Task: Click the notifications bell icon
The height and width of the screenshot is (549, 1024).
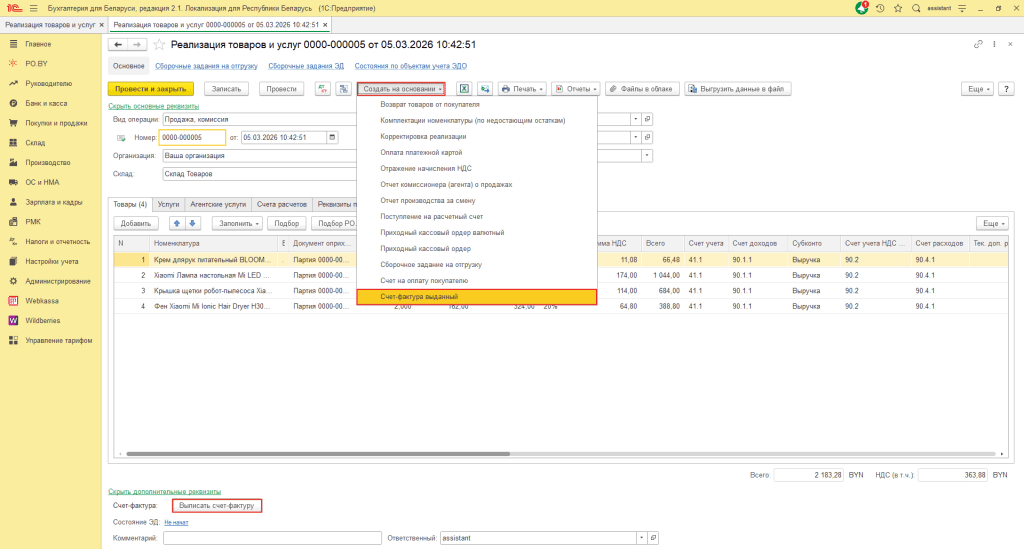Action: [862, 8]
